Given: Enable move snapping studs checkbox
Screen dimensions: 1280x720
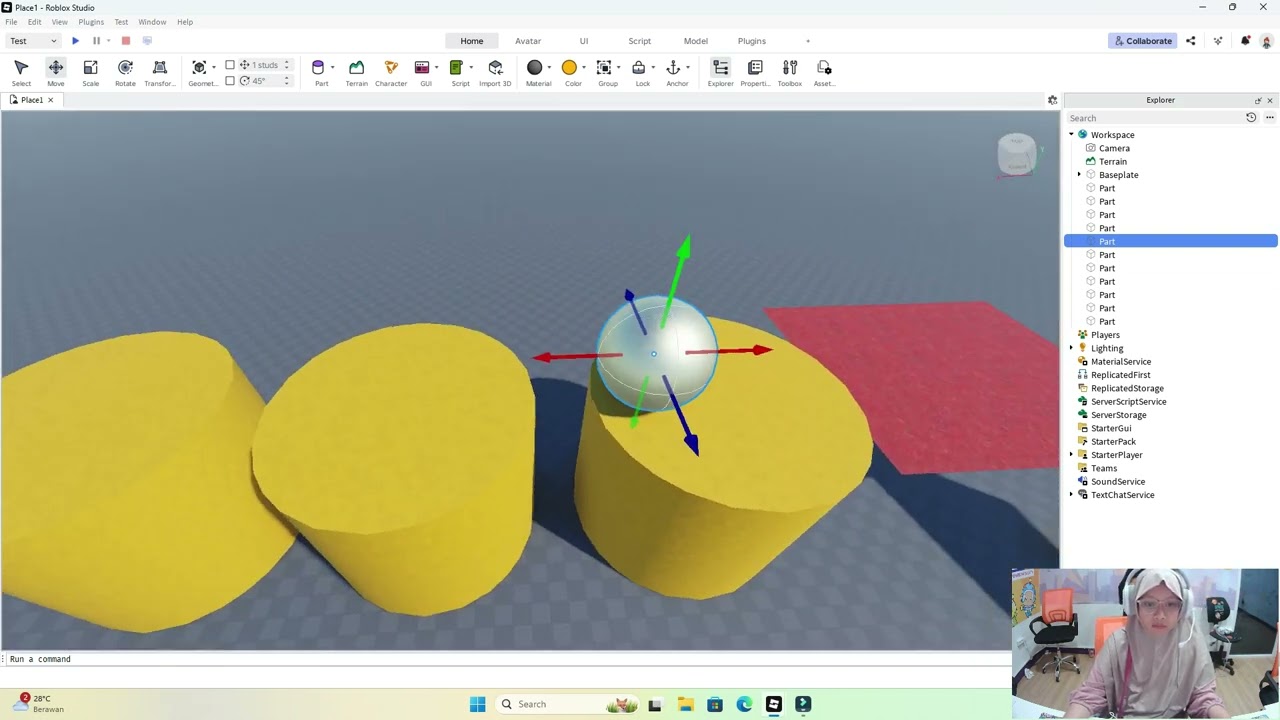Looking at the screenshot, I should [x=230, y=65].
